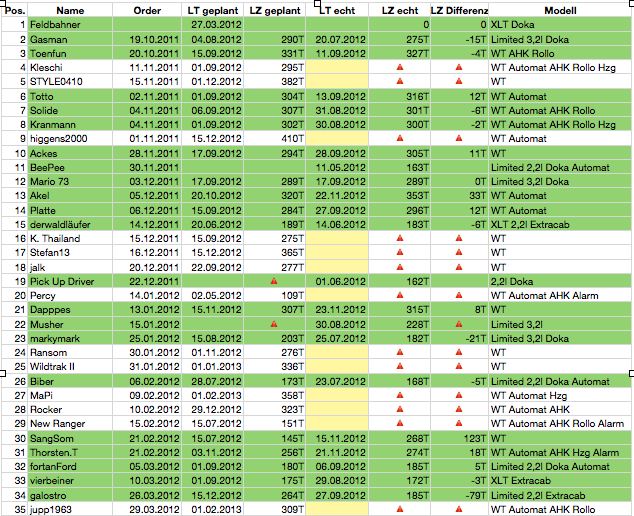The image size is (634, 516).
Task: Select Ackes' LZ echt value 305T
Action: pyautogui.click(x=417, y=153)
